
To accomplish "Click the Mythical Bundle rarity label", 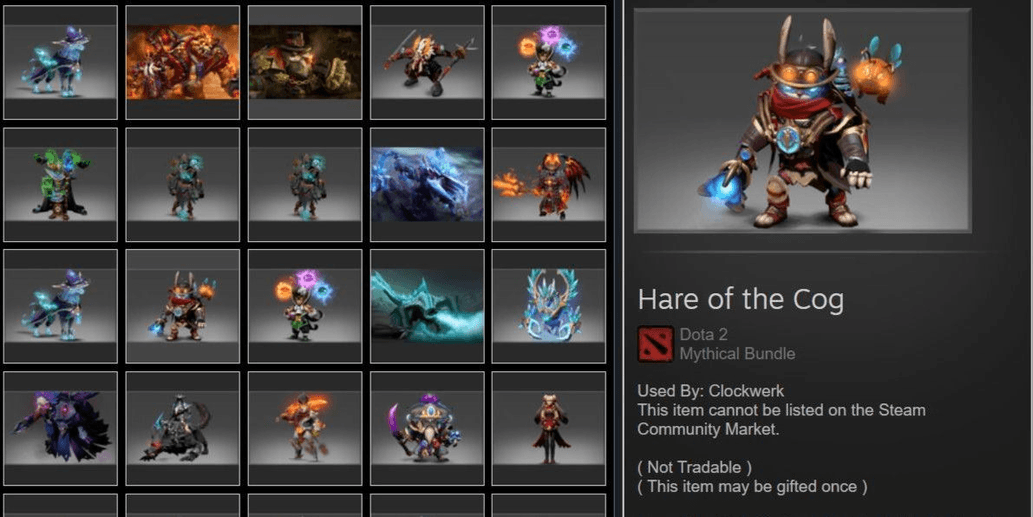I will tap(737, 354).
